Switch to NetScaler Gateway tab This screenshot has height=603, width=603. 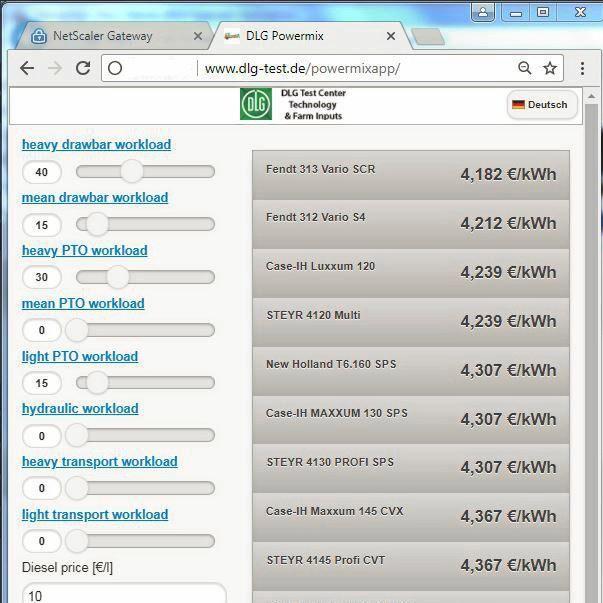click(x=102, y=36)
